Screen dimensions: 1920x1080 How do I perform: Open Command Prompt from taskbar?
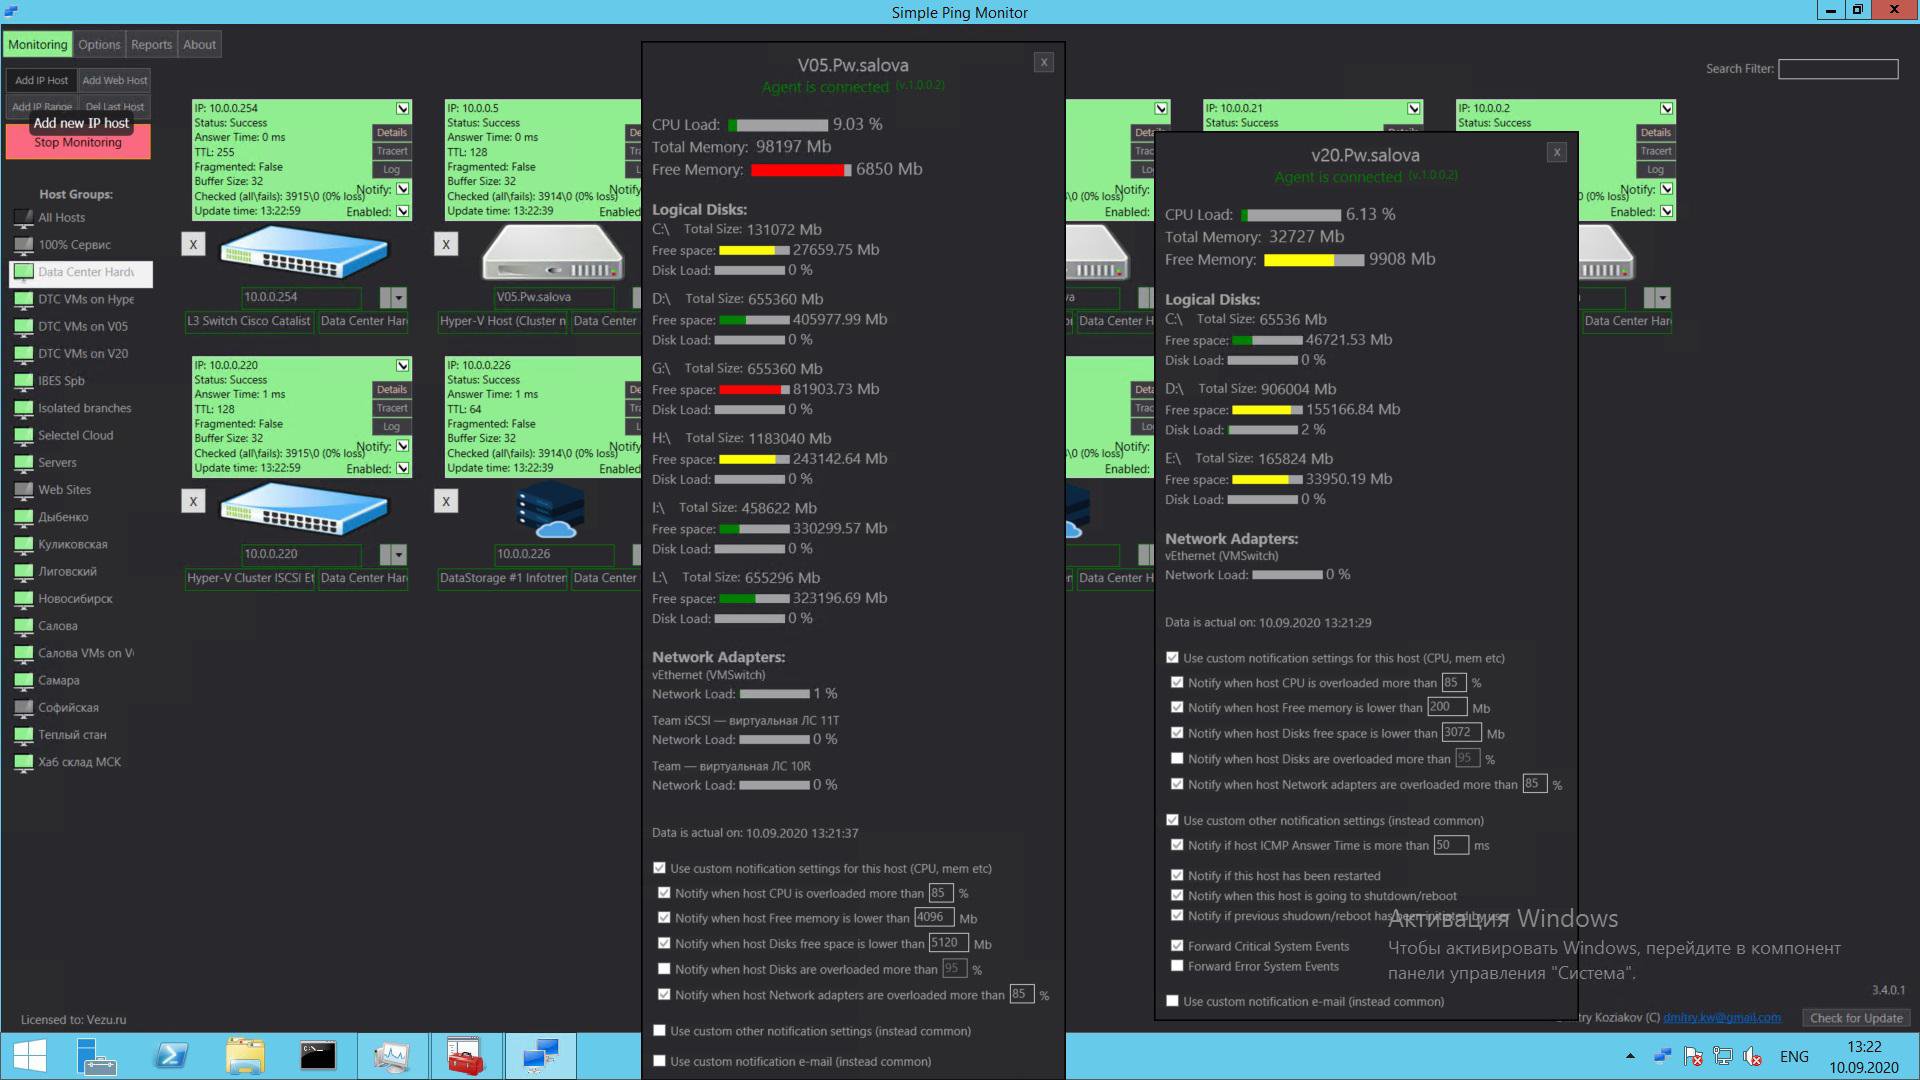pos(318,1056)
